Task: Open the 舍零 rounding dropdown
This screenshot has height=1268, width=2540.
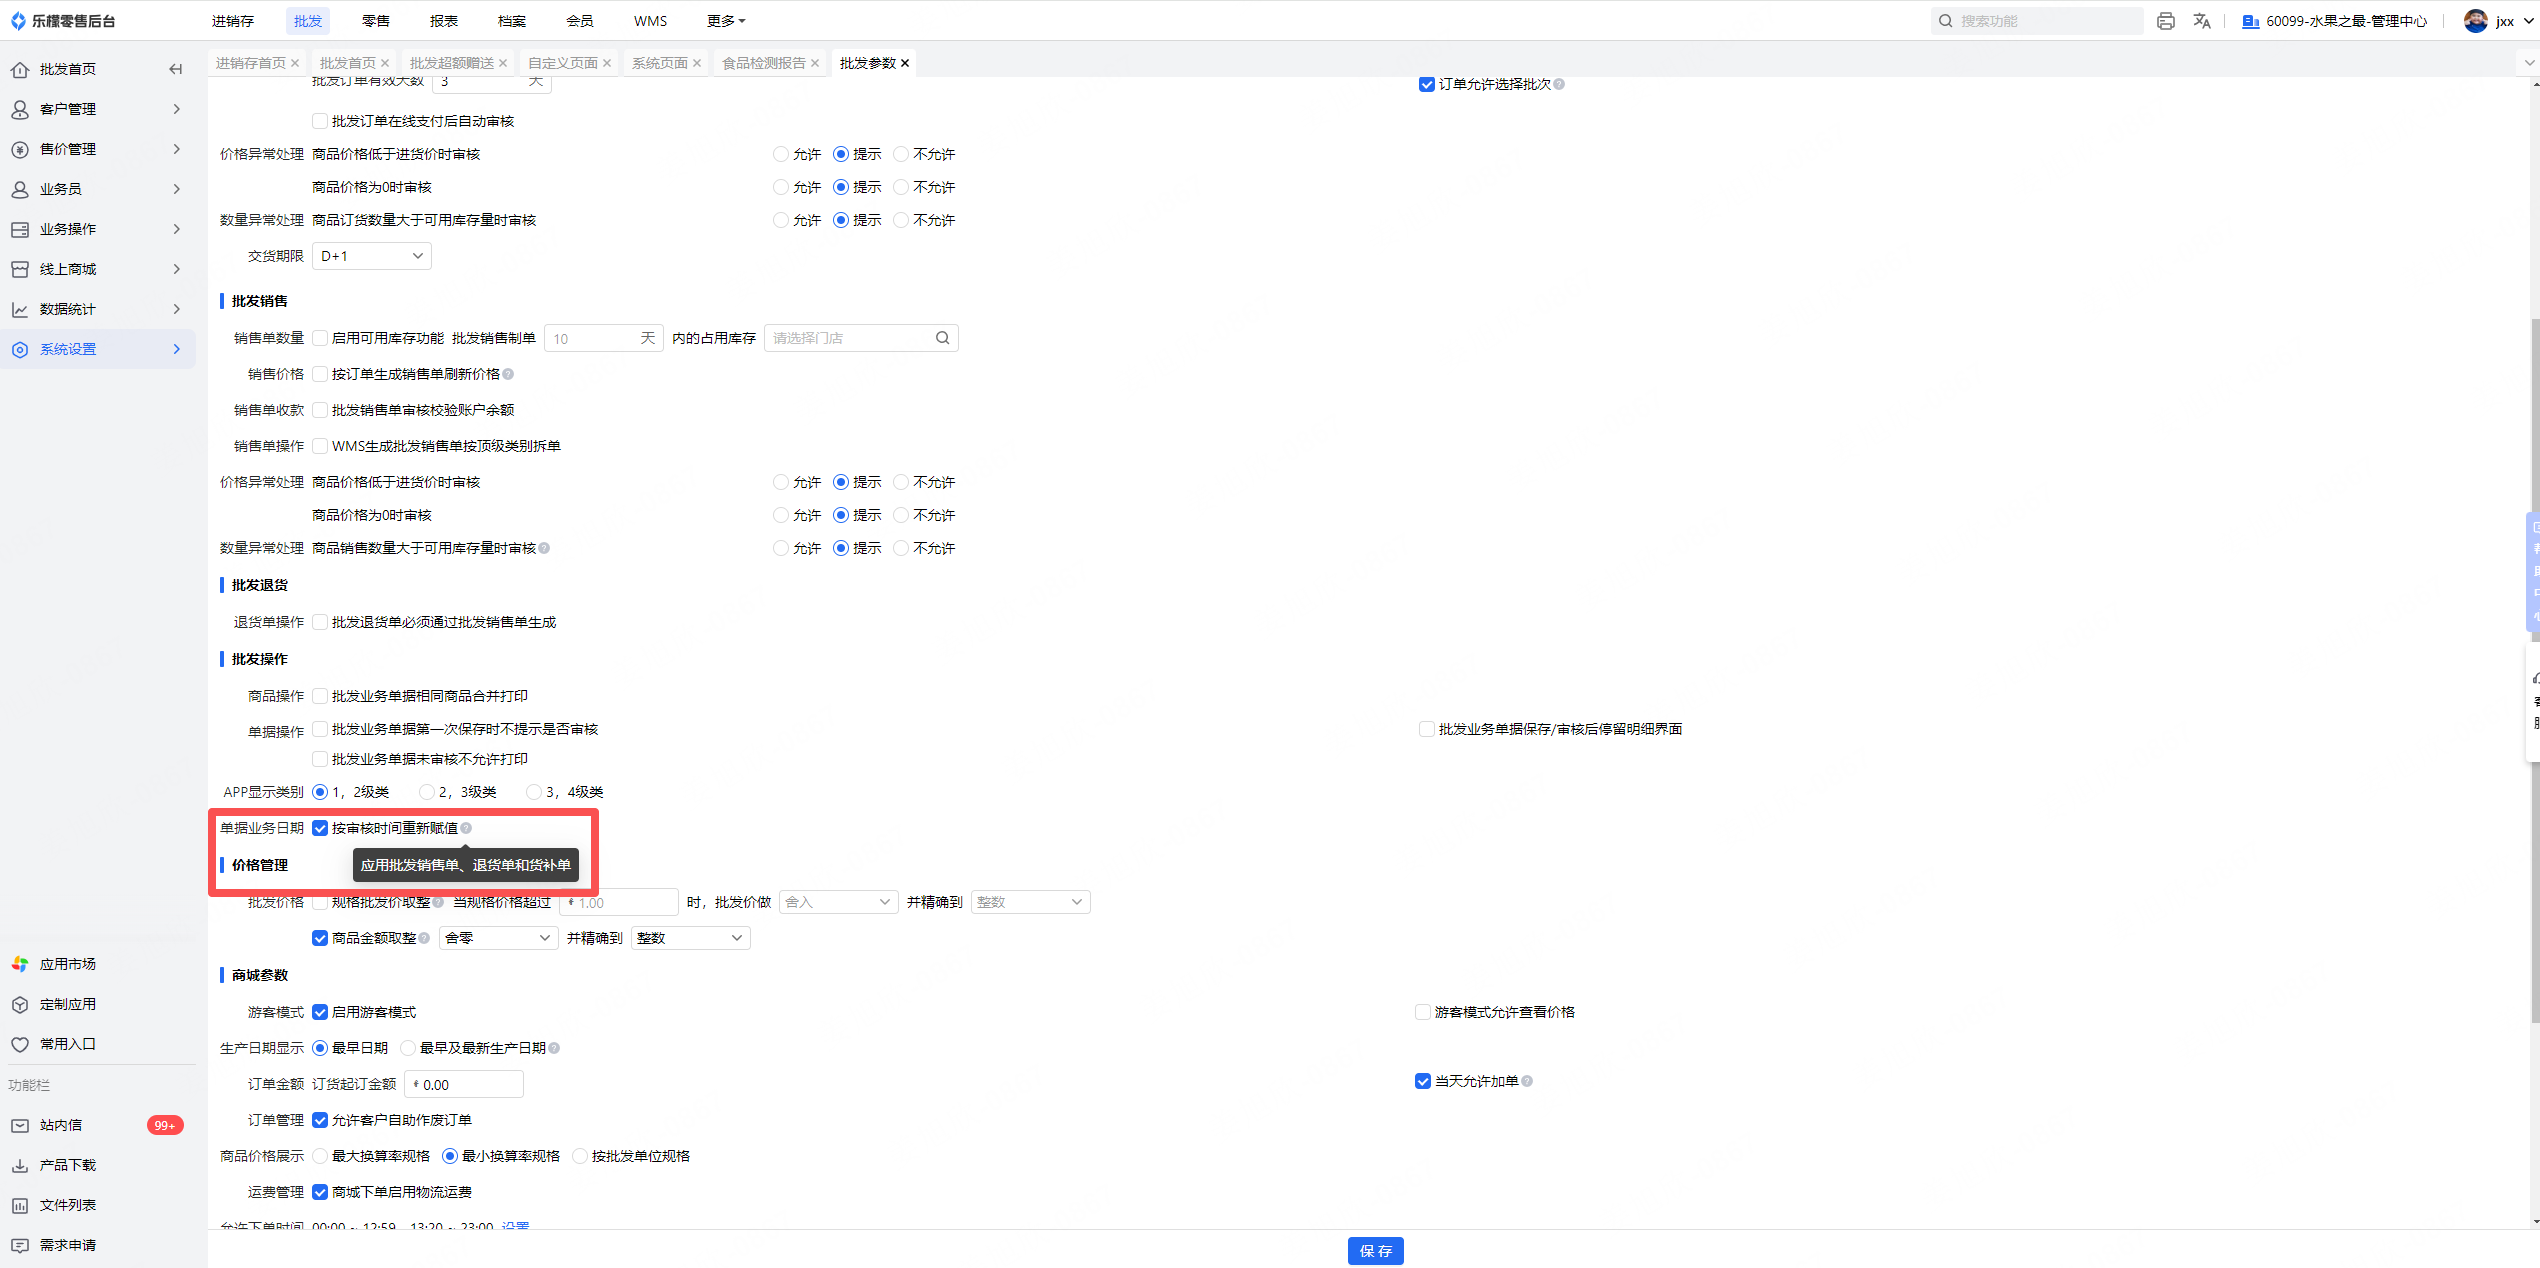Action: click(x=497, y=938)
